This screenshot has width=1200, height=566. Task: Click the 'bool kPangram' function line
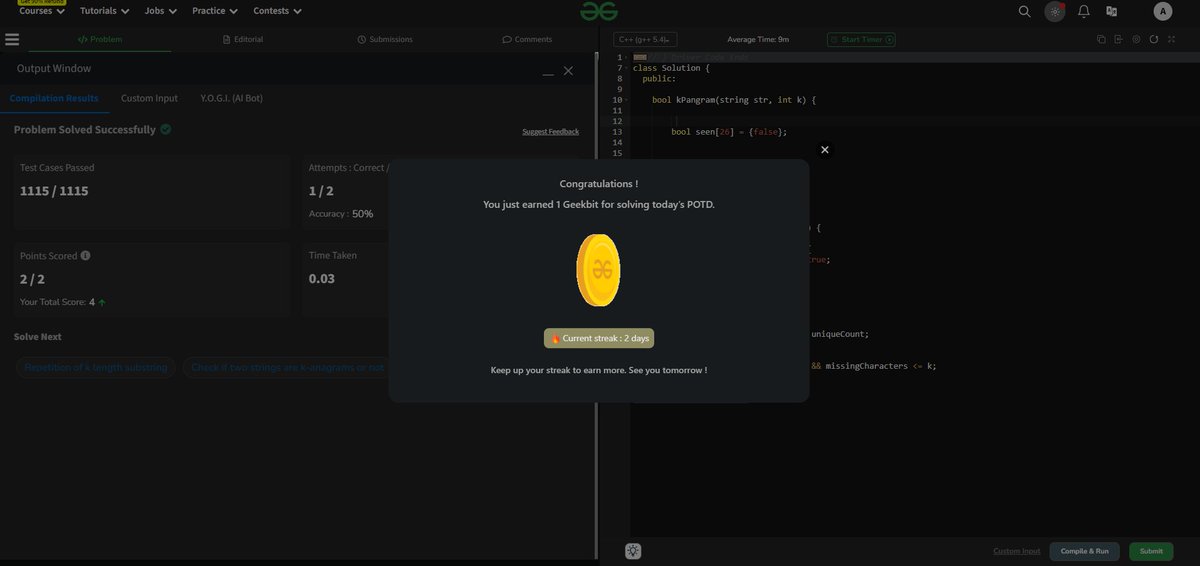(x=734, y=100)
